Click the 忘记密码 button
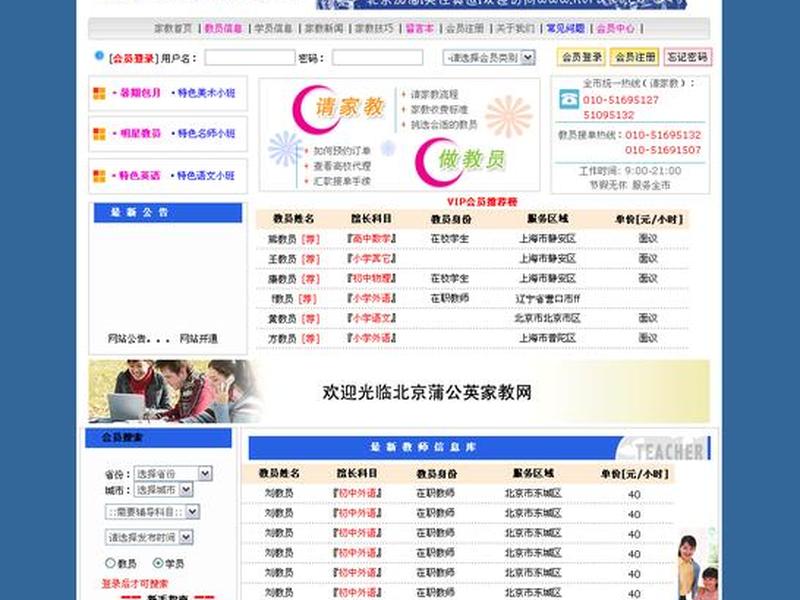 (x=687, y=57)
